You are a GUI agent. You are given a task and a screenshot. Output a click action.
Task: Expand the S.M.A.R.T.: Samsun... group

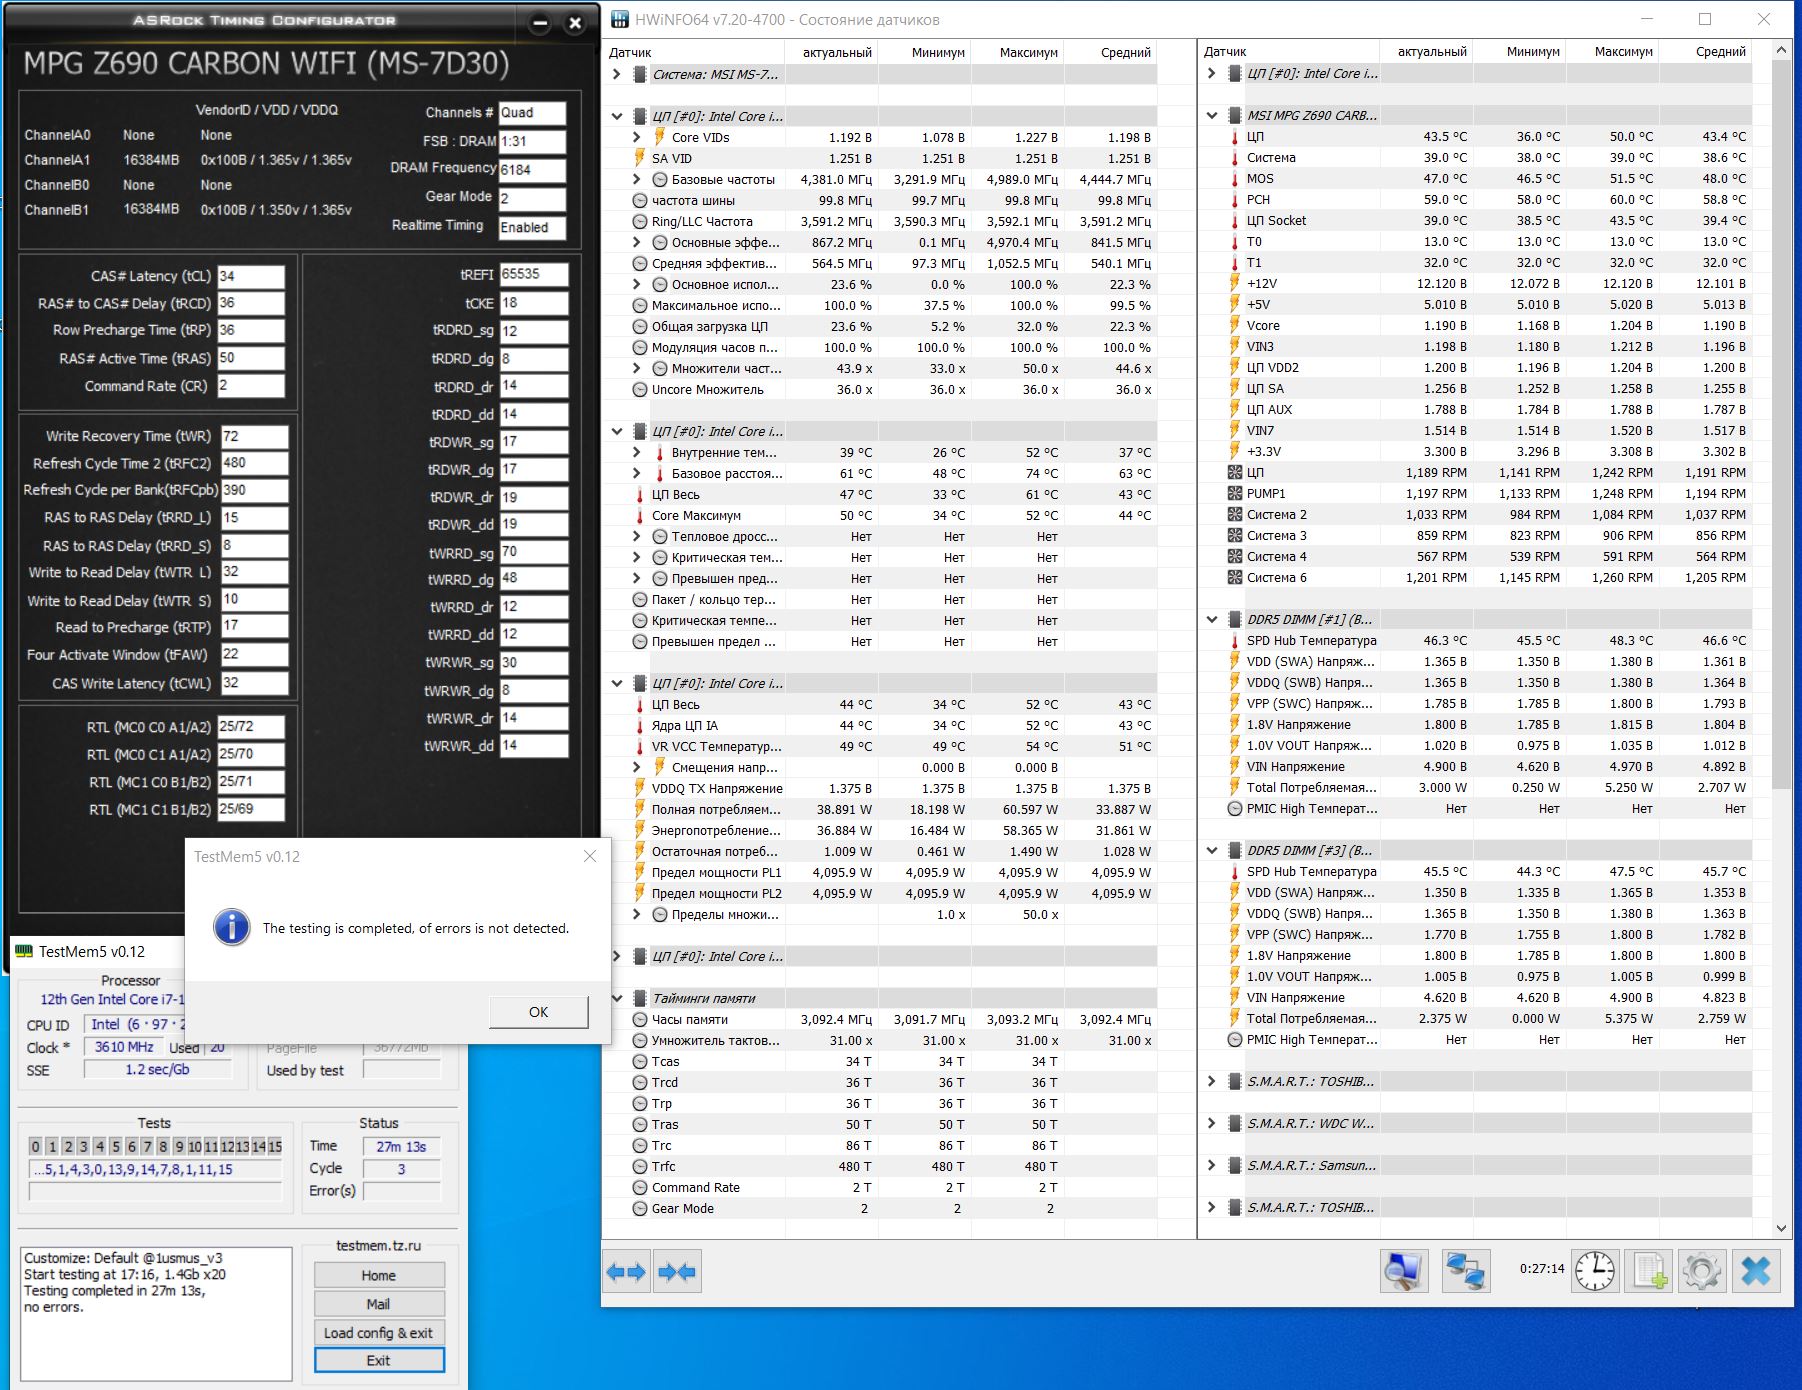1212,1165
